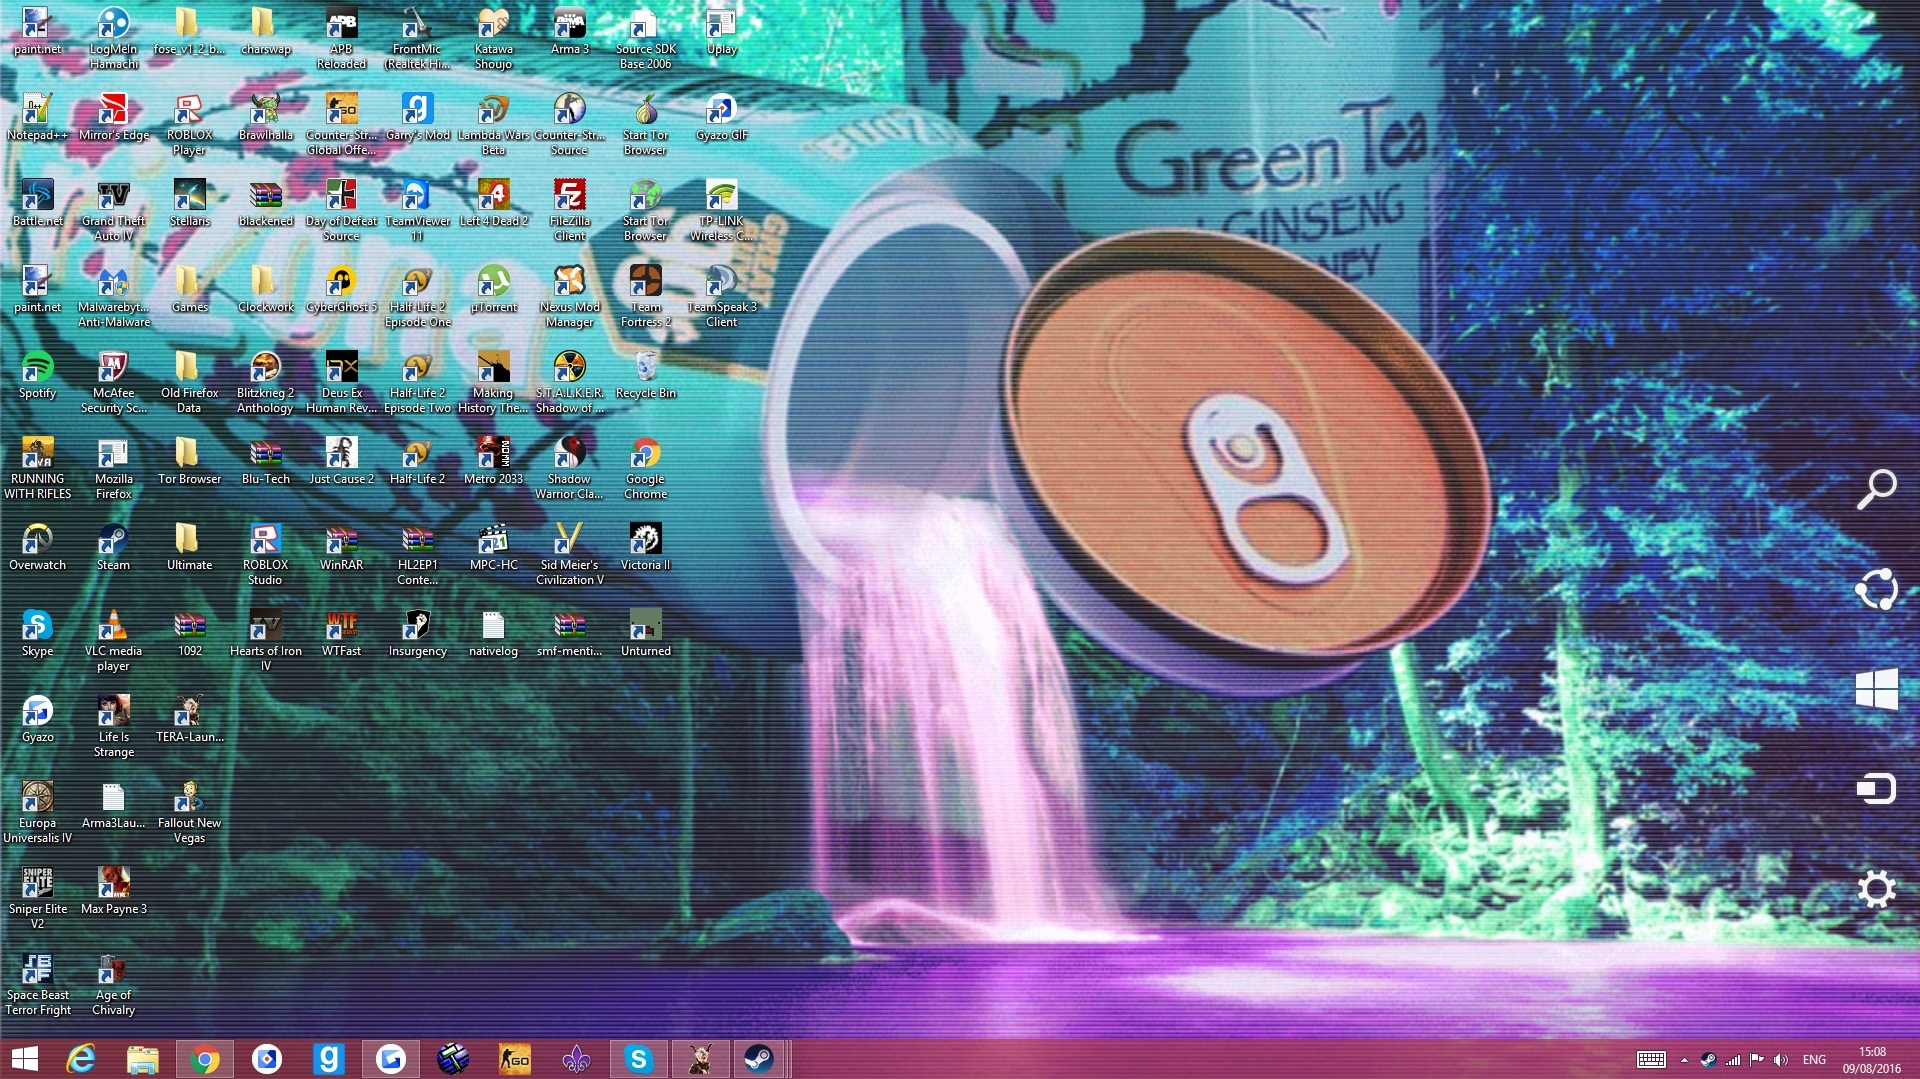This screenshot has width=1920, height=1079.
Task: Open the ENG input language switcher
Action: coord(1814,1060)
